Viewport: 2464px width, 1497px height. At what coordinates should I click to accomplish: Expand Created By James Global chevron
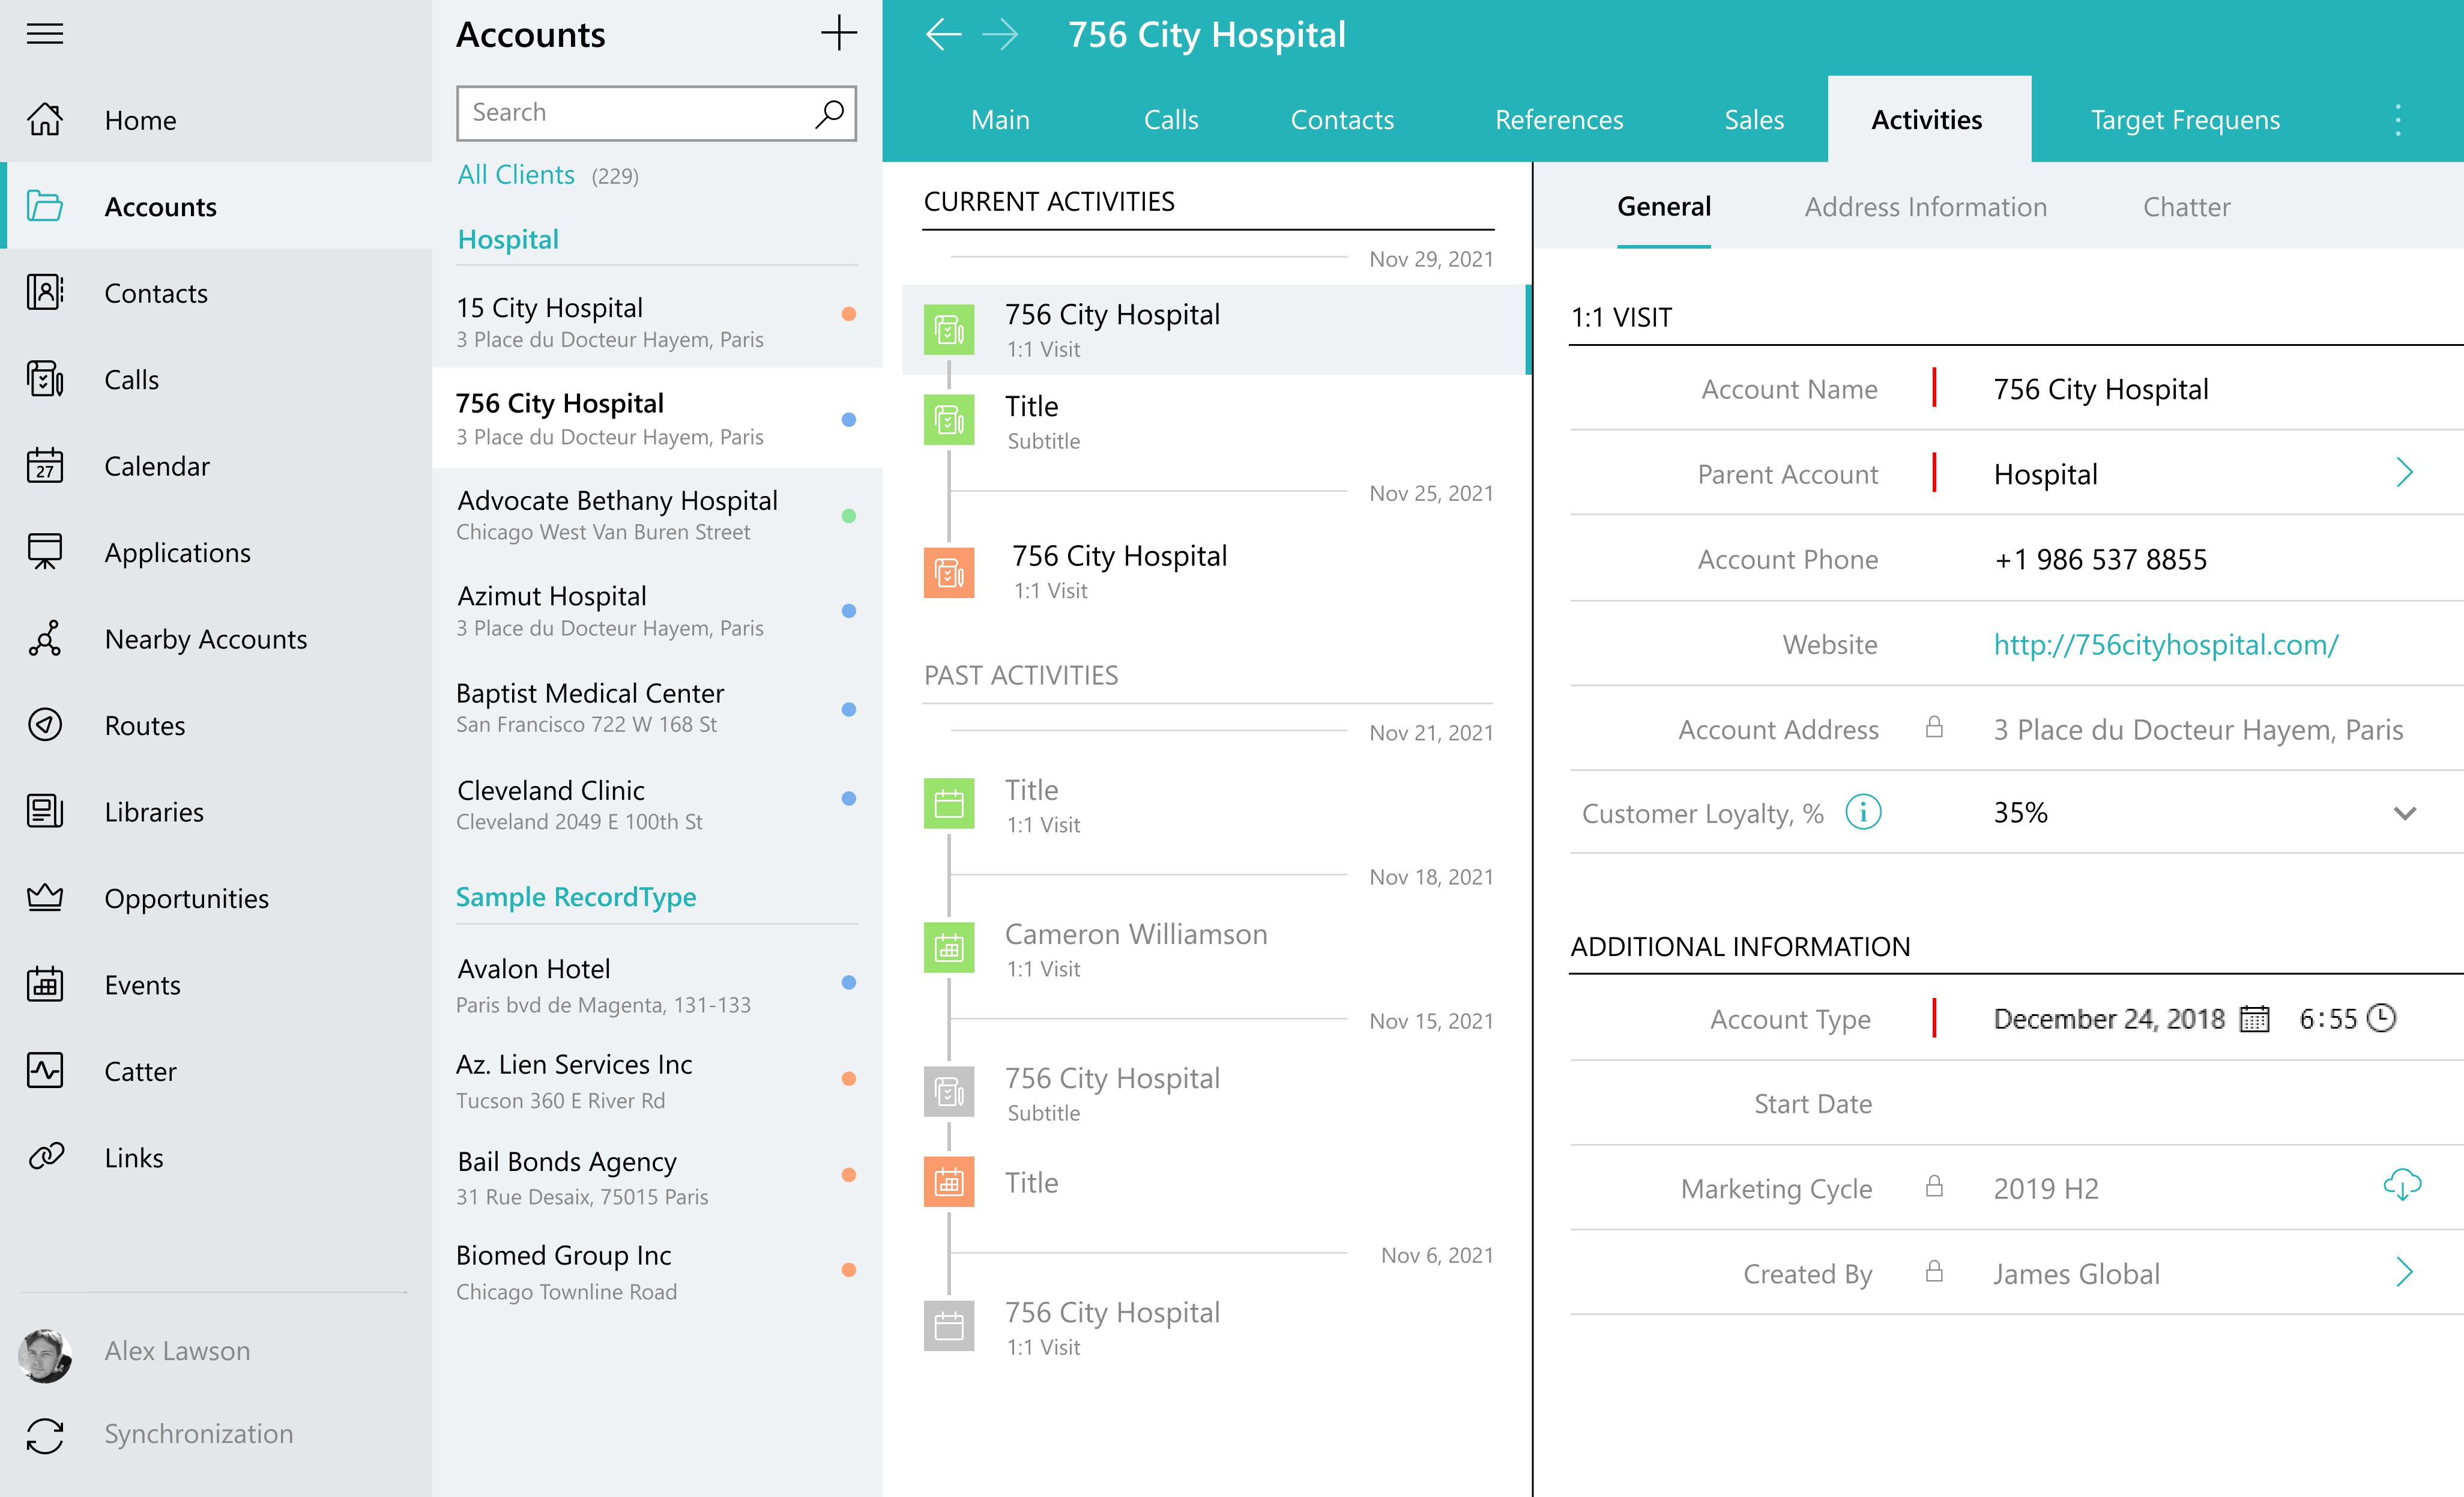click(x=2404, y=1273)
